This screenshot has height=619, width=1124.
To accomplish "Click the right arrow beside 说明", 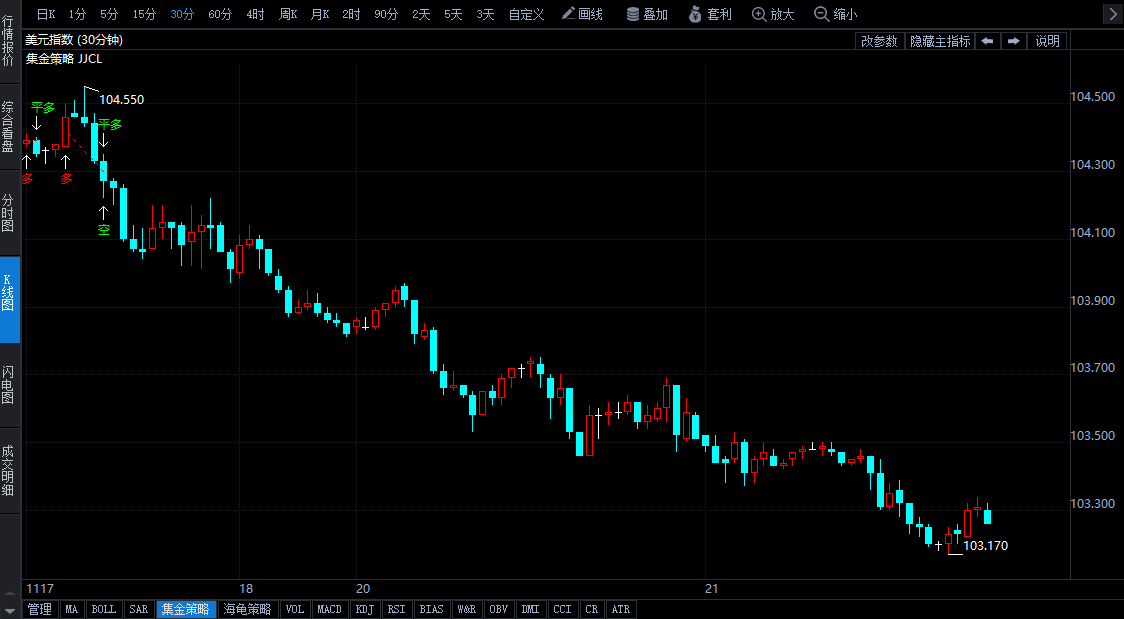I will (1014, 41).
